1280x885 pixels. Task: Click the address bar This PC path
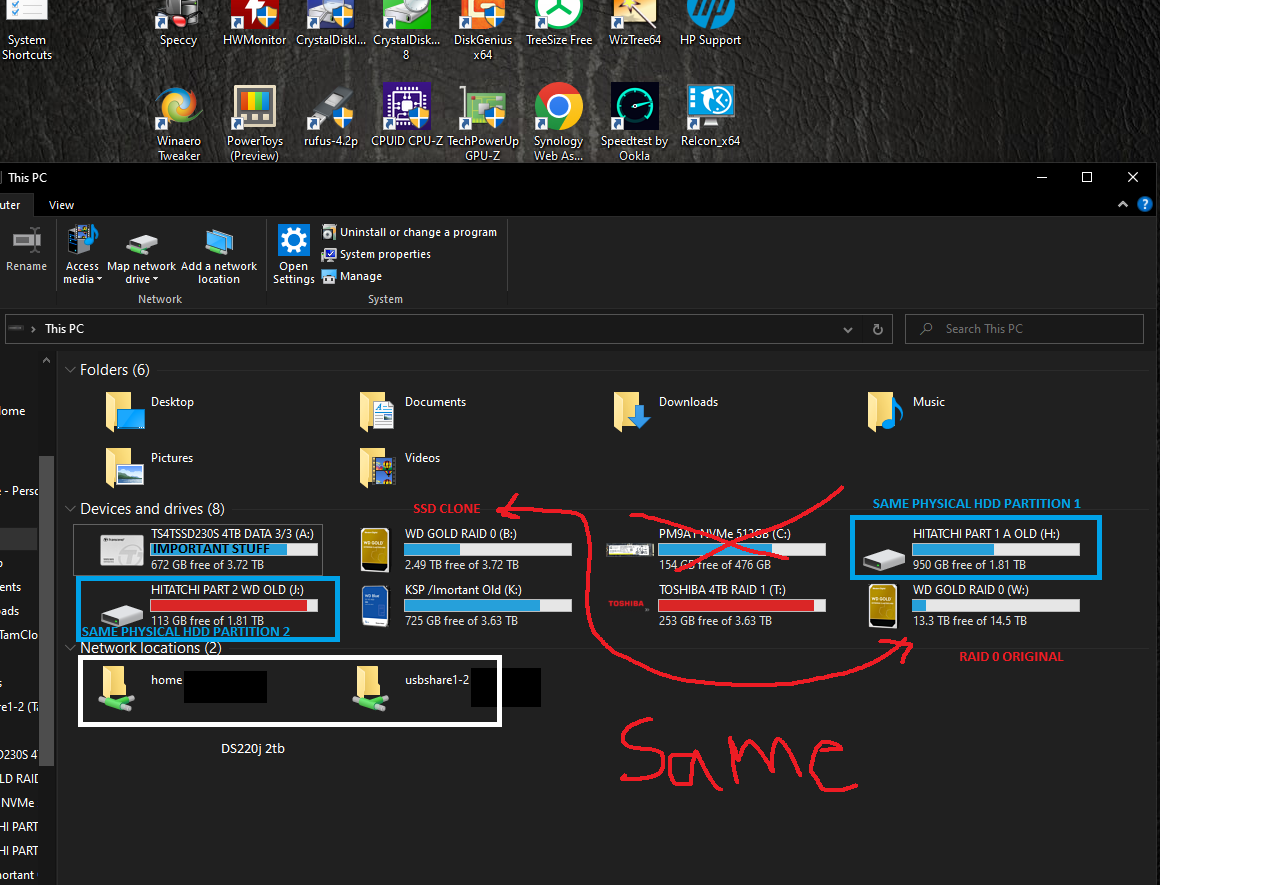tap(64, 329)
